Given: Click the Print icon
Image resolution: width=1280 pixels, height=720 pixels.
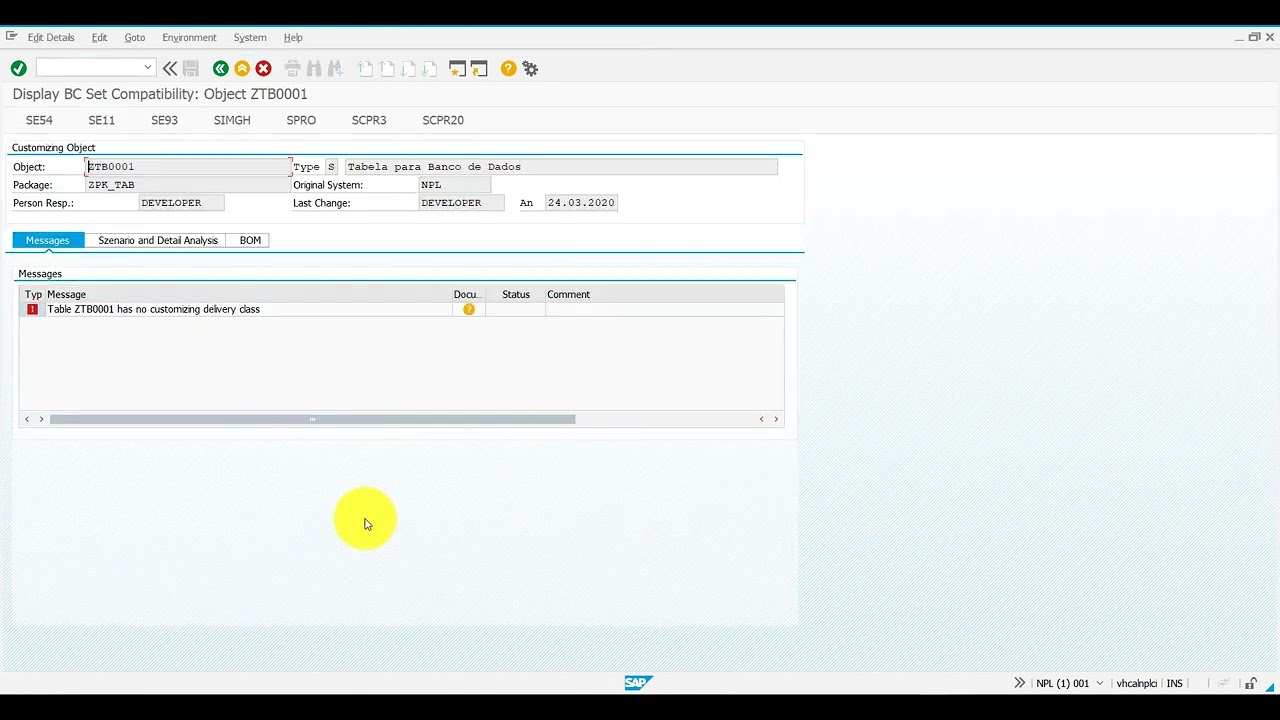Looking at the screenshot, I should [x=293, y=68].
